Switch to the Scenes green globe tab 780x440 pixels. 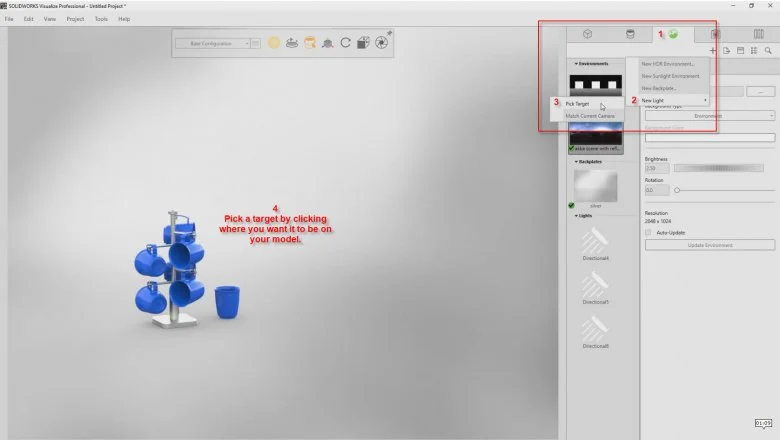[x=673, y=34]
